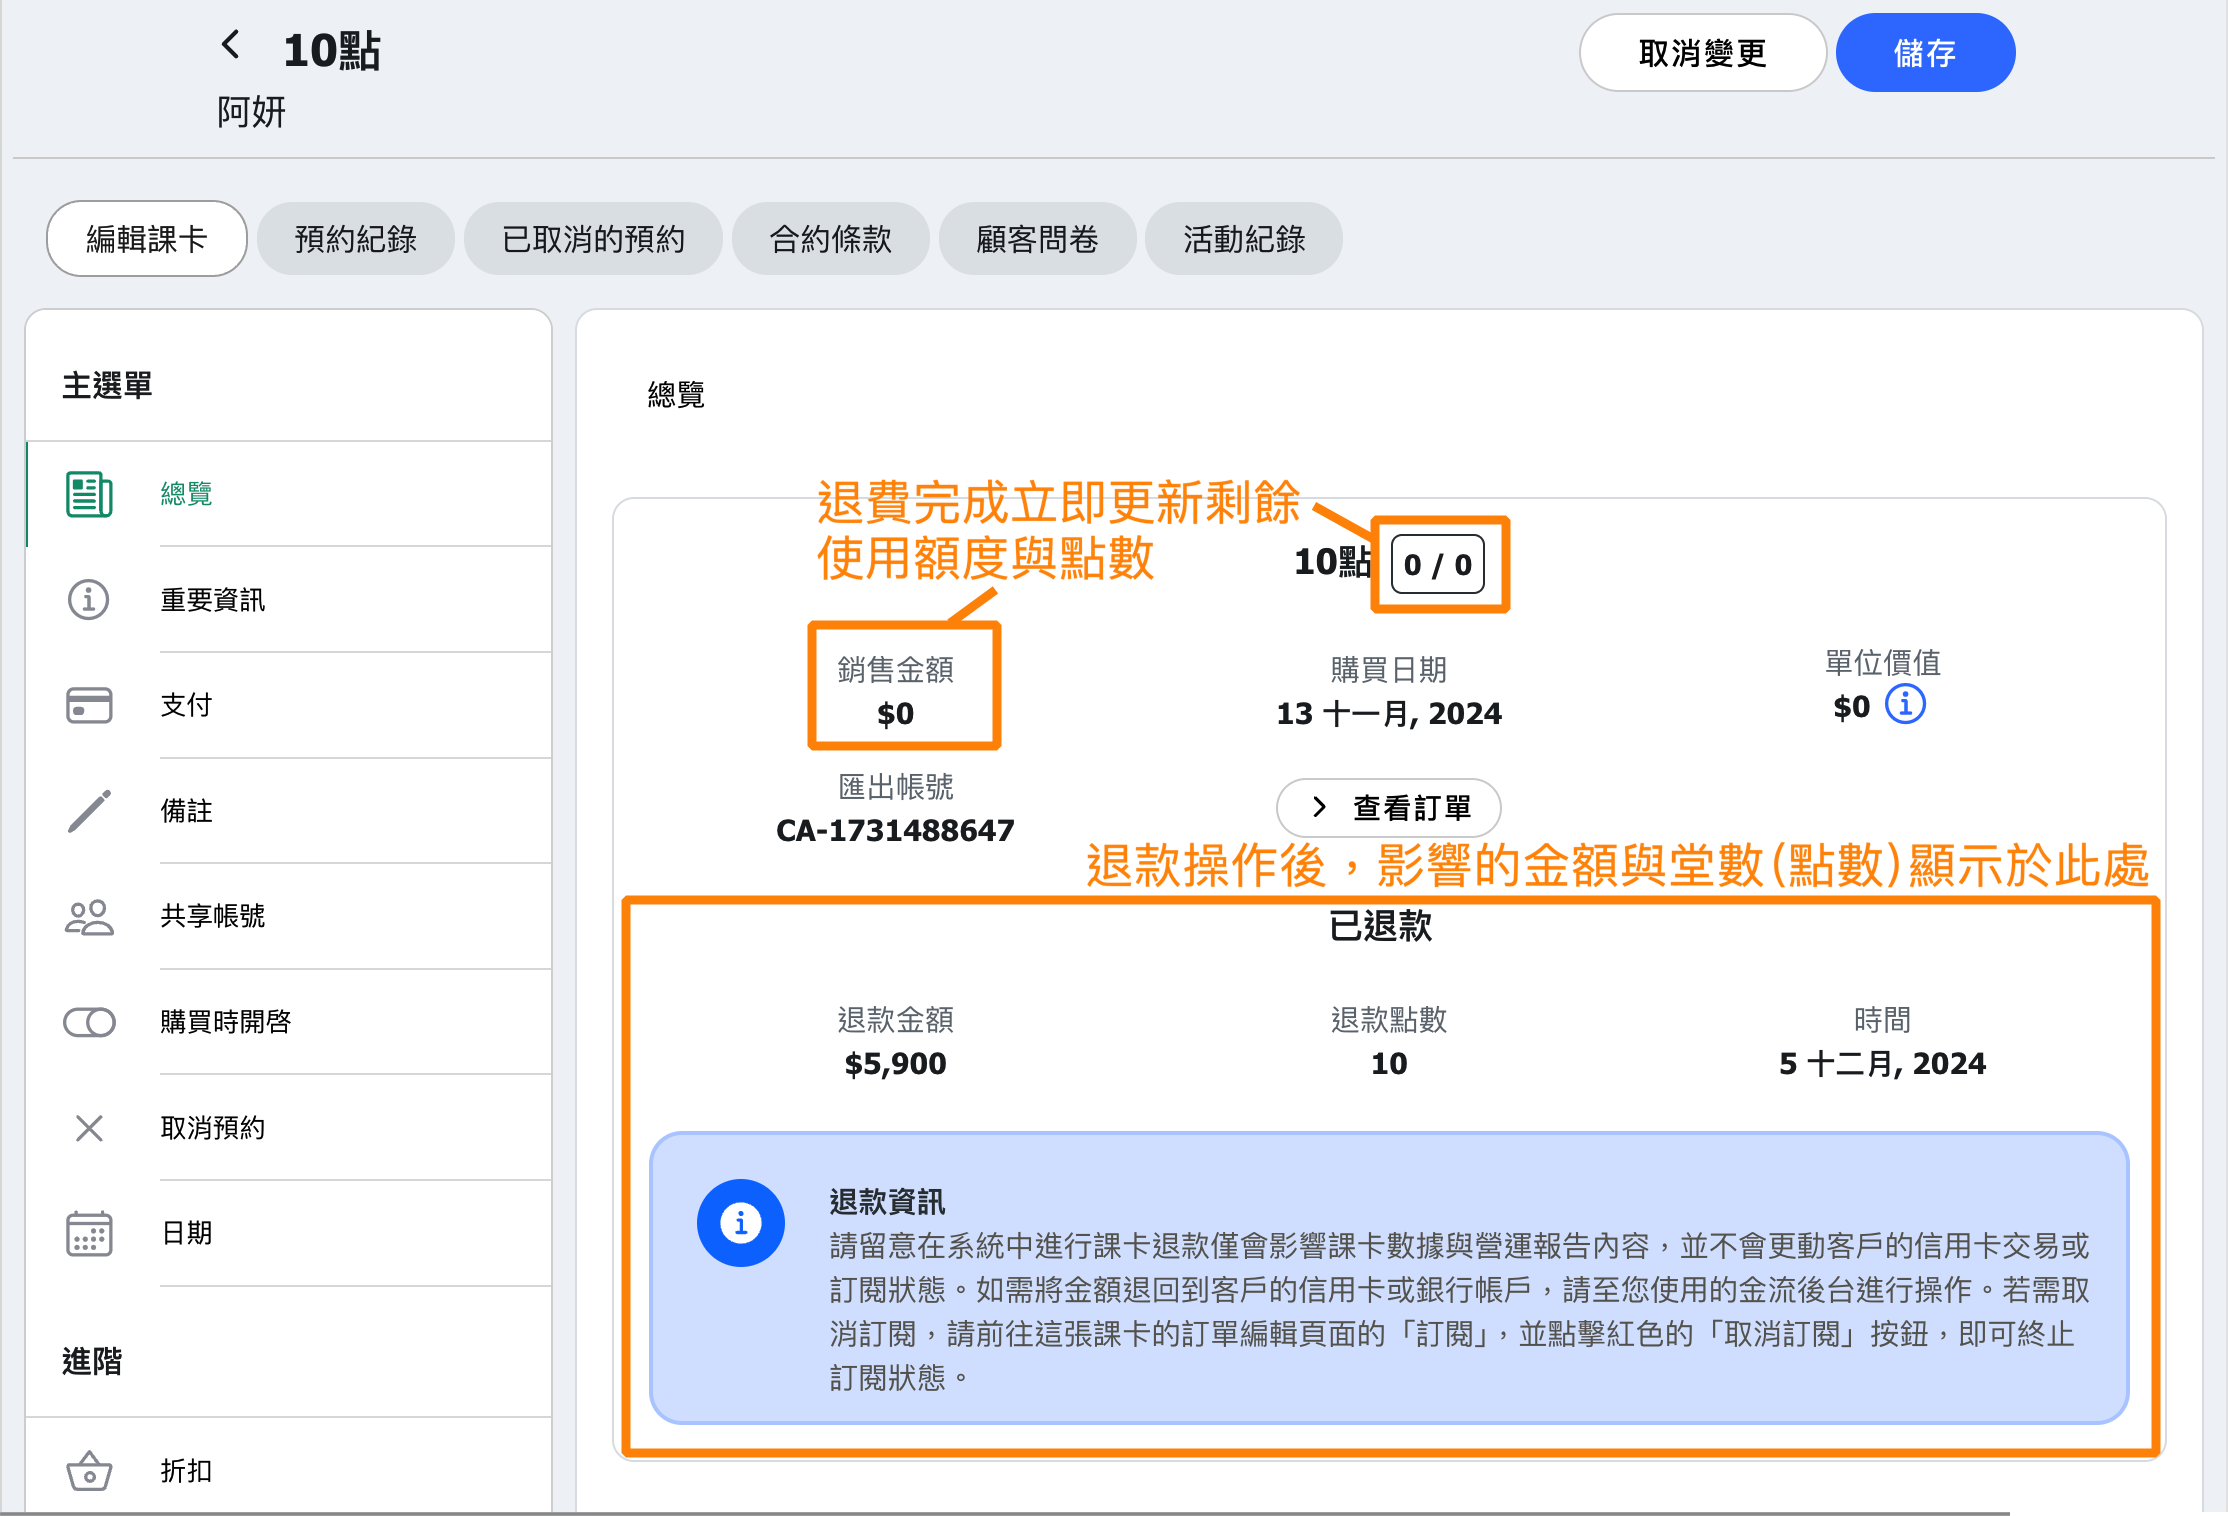The height and width of the screenshot is (1516, 2228).
Task: Click the 支付 credit card icon
Action: [89, 705]
